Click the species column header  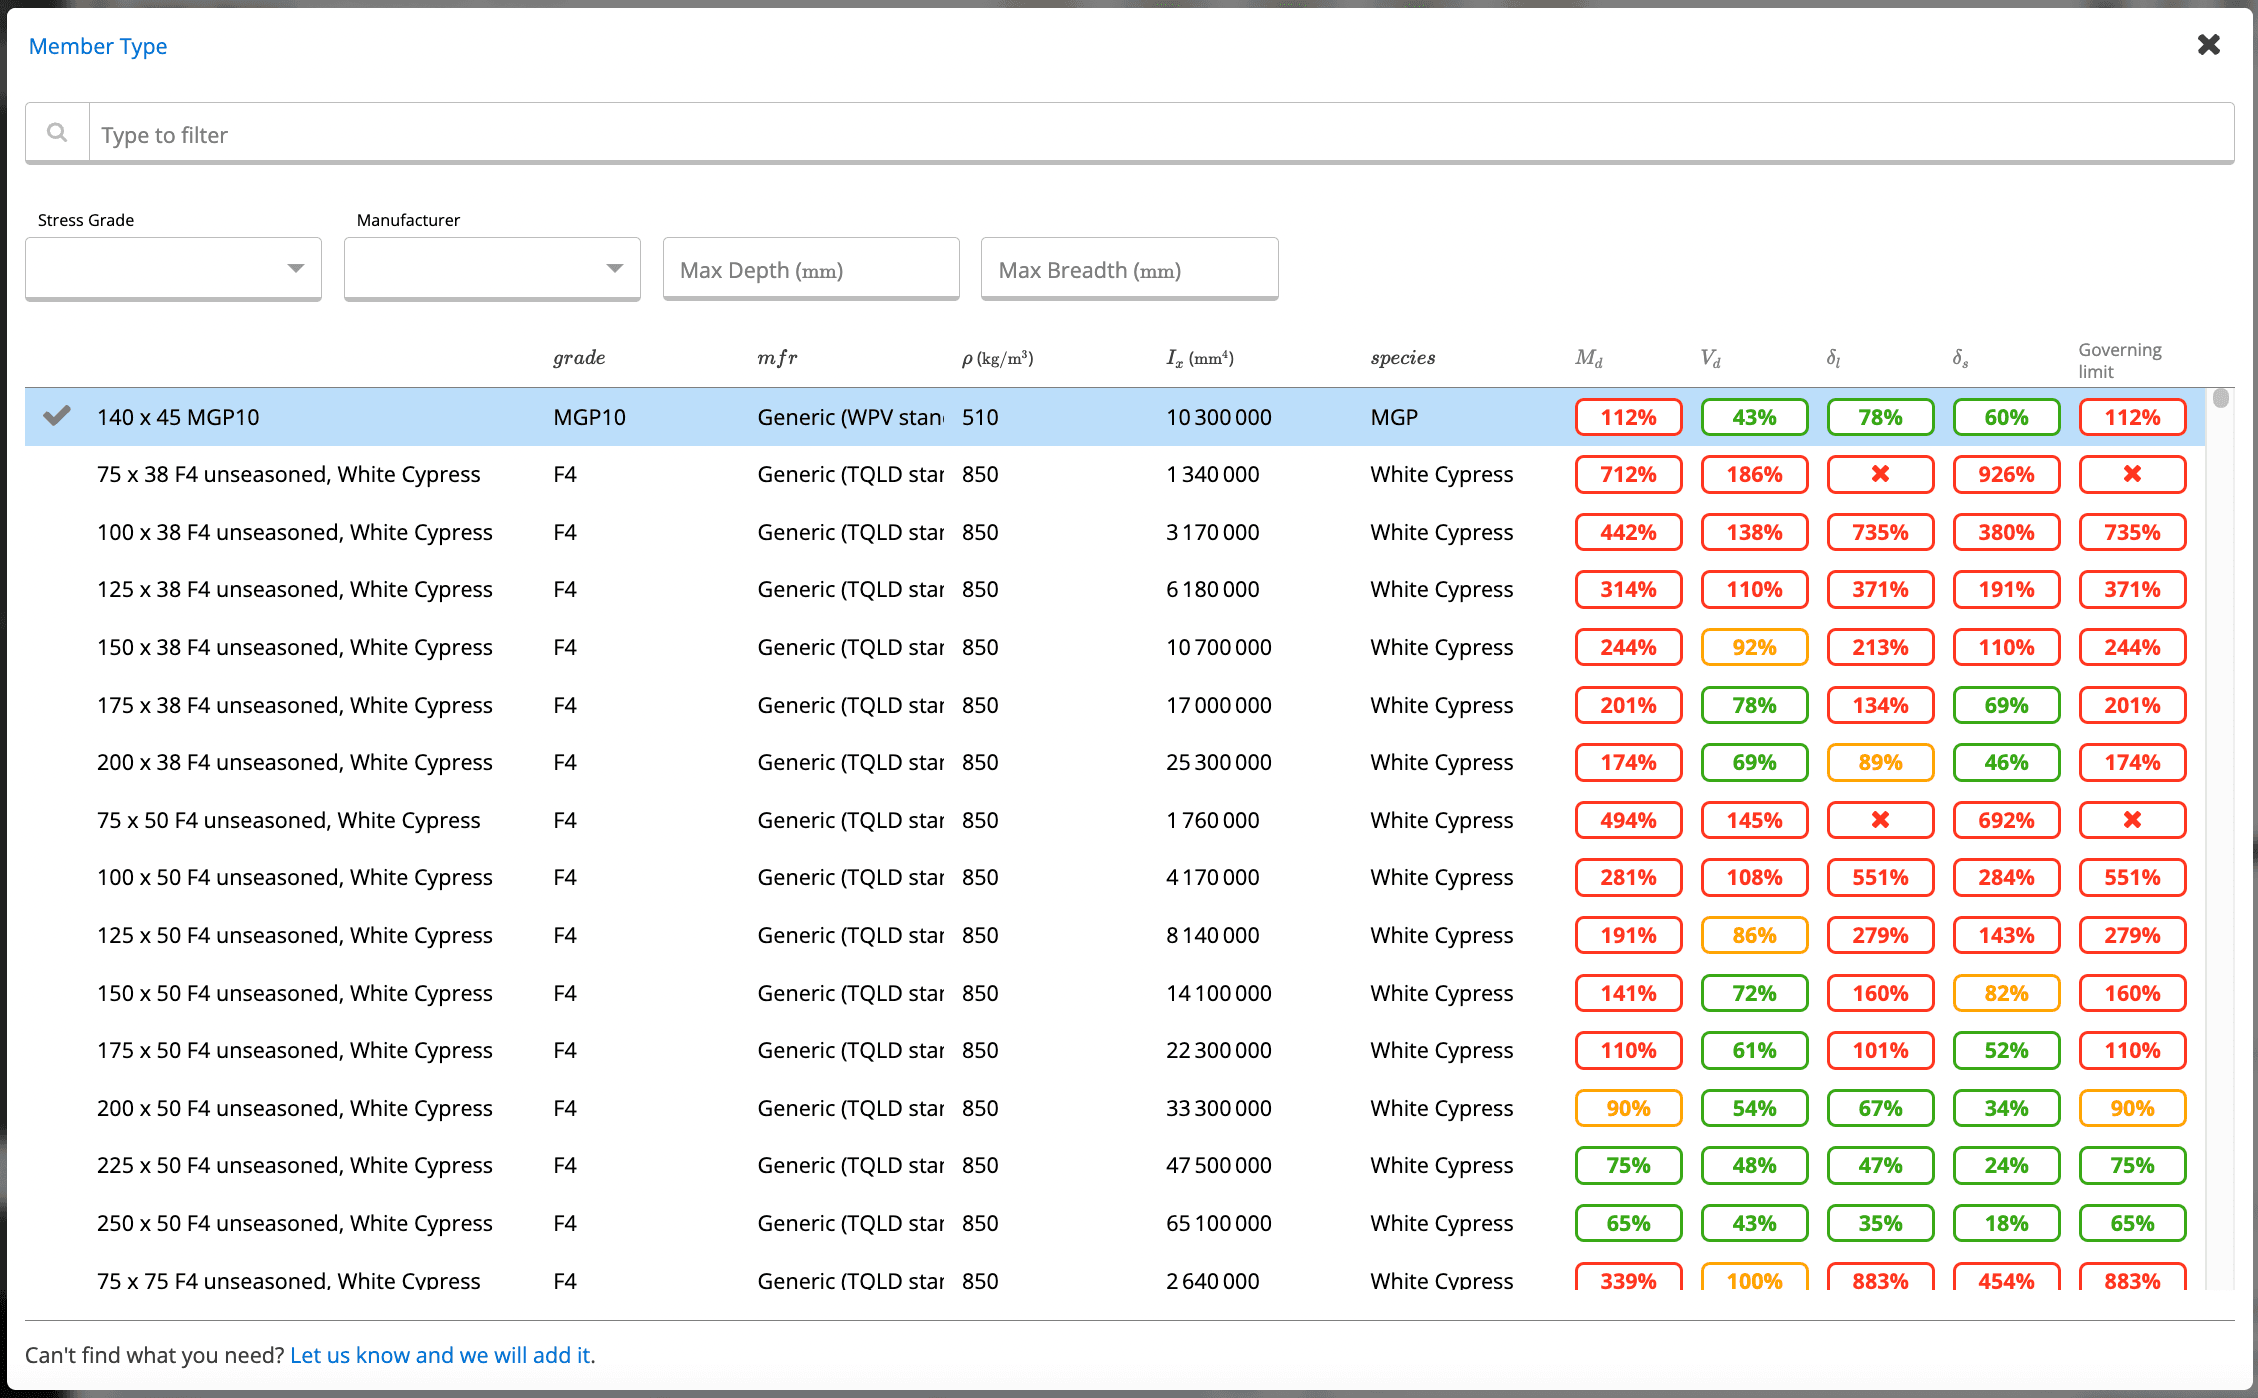1402,358
